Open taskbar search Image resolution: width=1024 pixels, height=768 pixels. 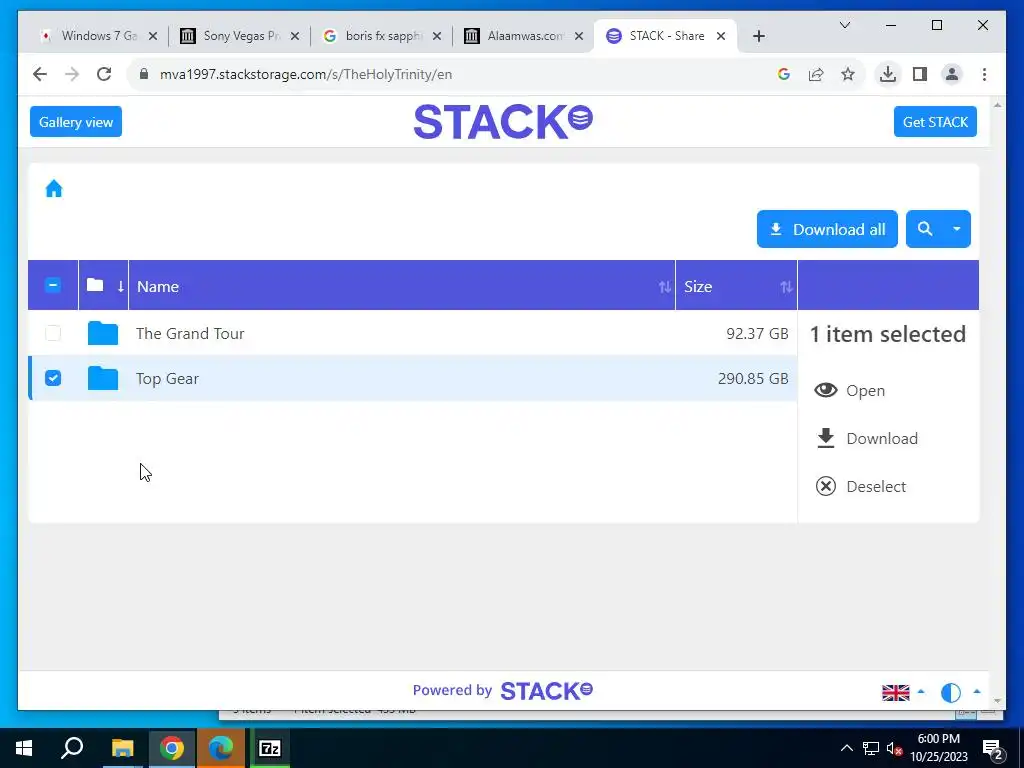click(x=72, y=748)
